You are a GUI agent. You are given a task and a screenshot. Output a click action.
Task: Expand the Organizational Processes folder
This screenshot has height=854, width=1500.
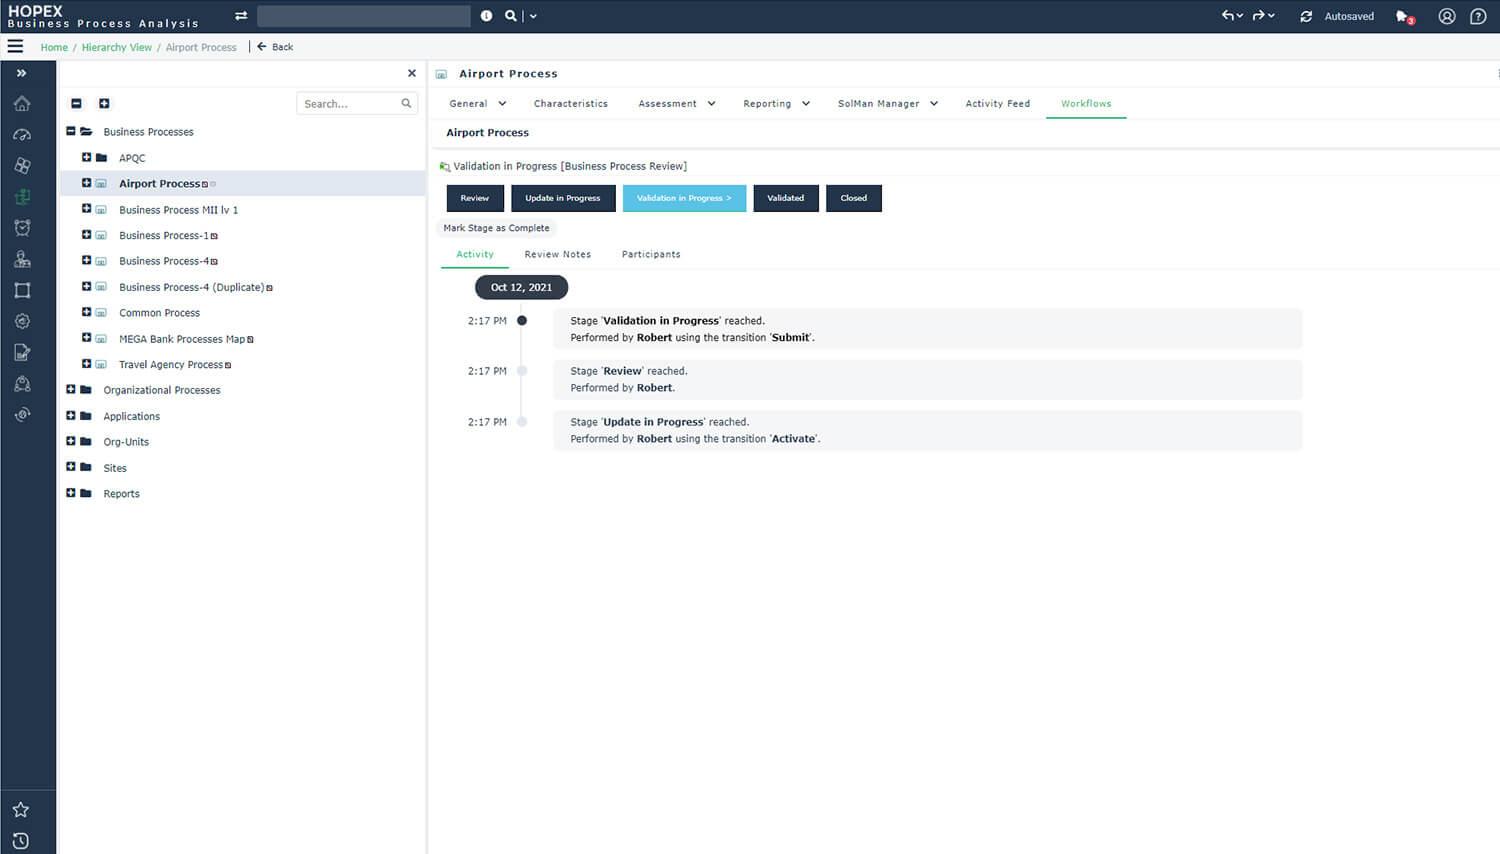(71, 389)
